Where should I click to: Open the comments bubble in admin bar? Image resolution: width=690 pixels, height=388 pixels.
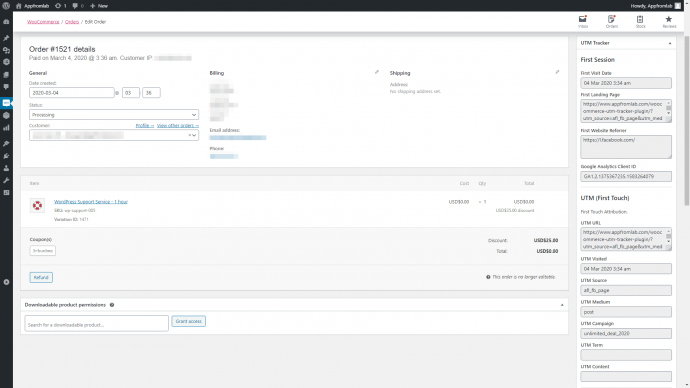coord(78,6)
